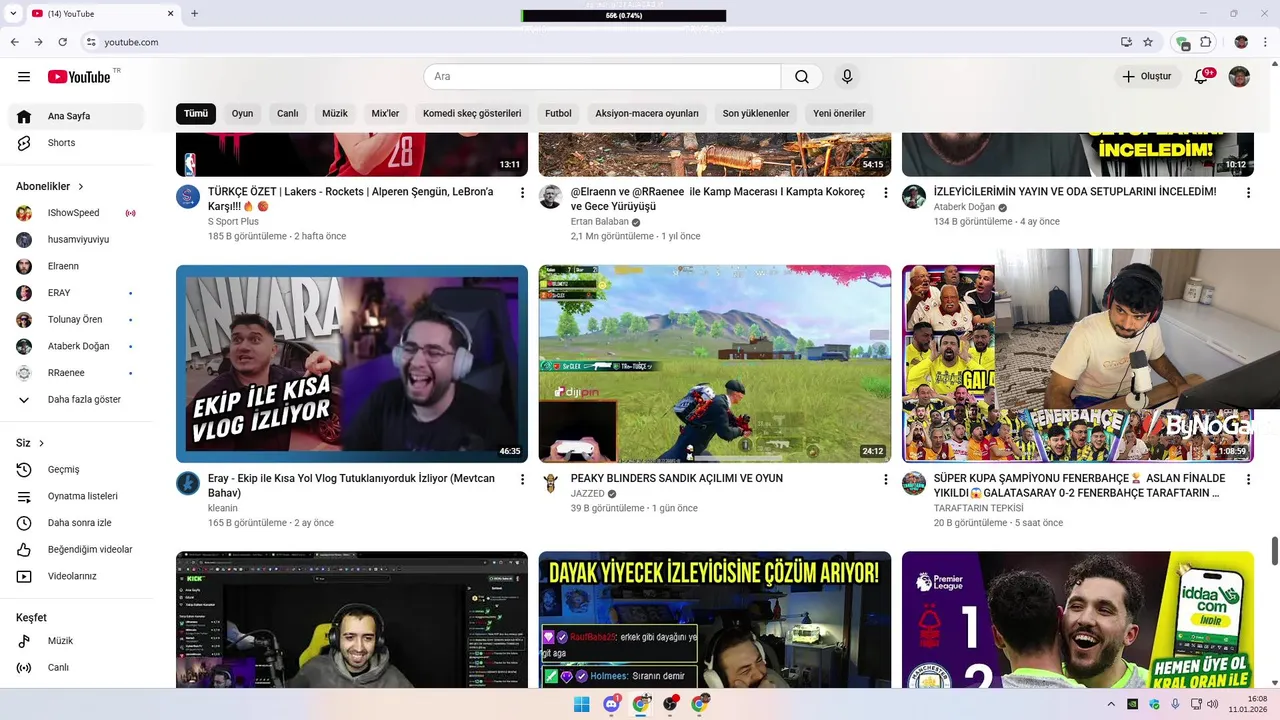Screen dimensions: 1280x720
Task: Open Ertan Balaban channel name
Action: pos(600,222)
